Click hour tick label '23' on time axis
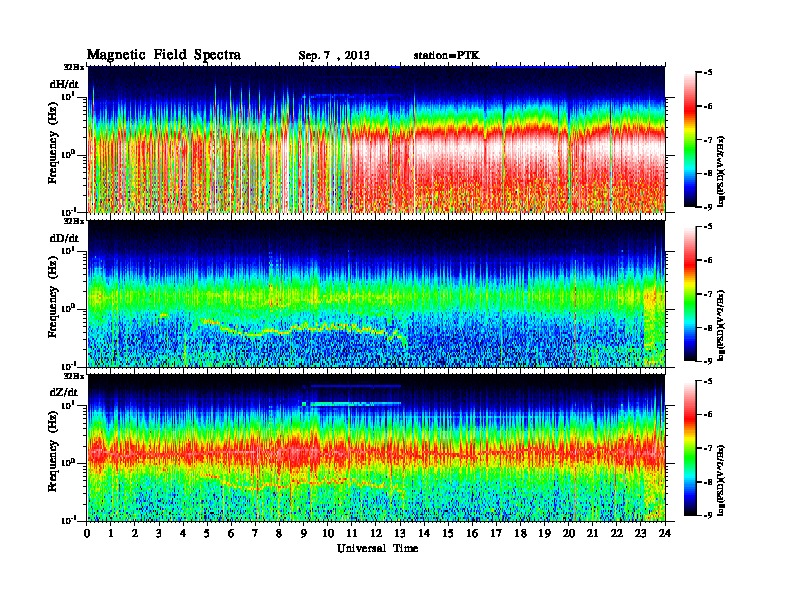792x612 pixels. pyautogui.click(x=640, y=533)
